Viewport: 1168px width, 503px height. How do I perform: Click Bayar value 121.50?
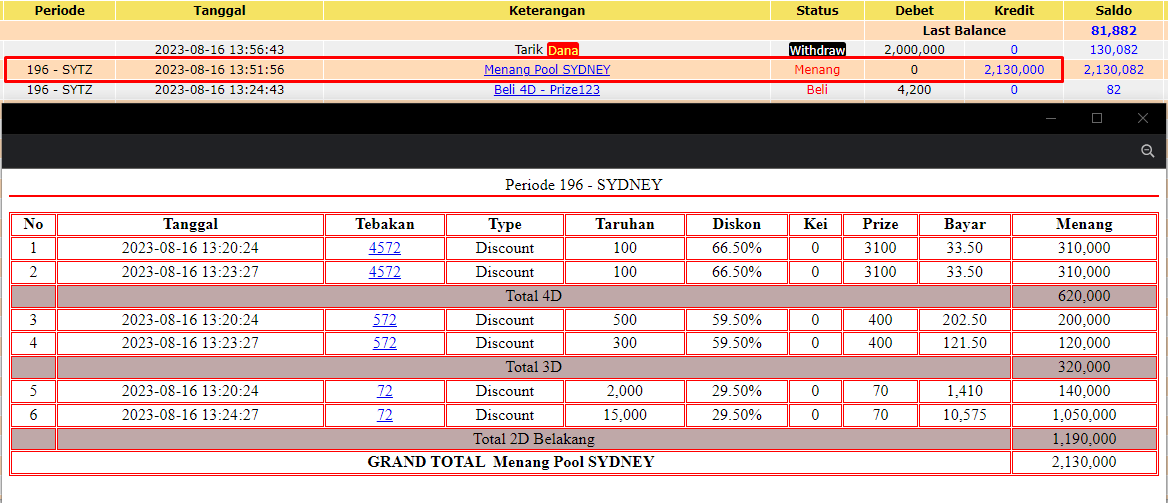(x=965, y=344)
